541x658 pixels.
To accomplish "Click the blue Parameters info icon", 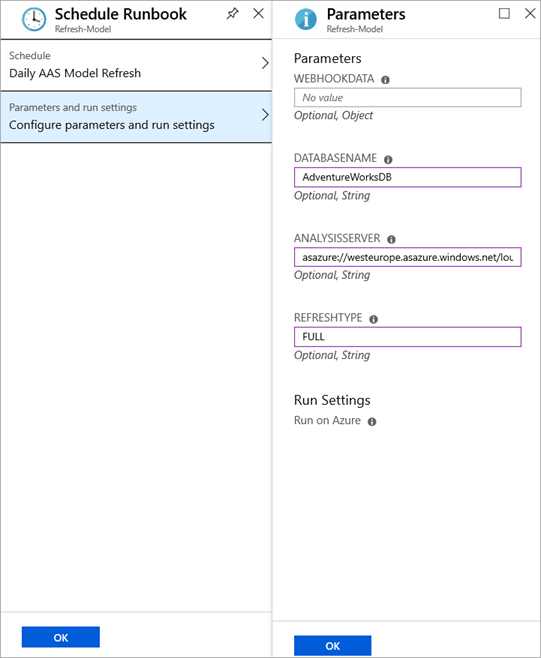I will click(306, 19).
